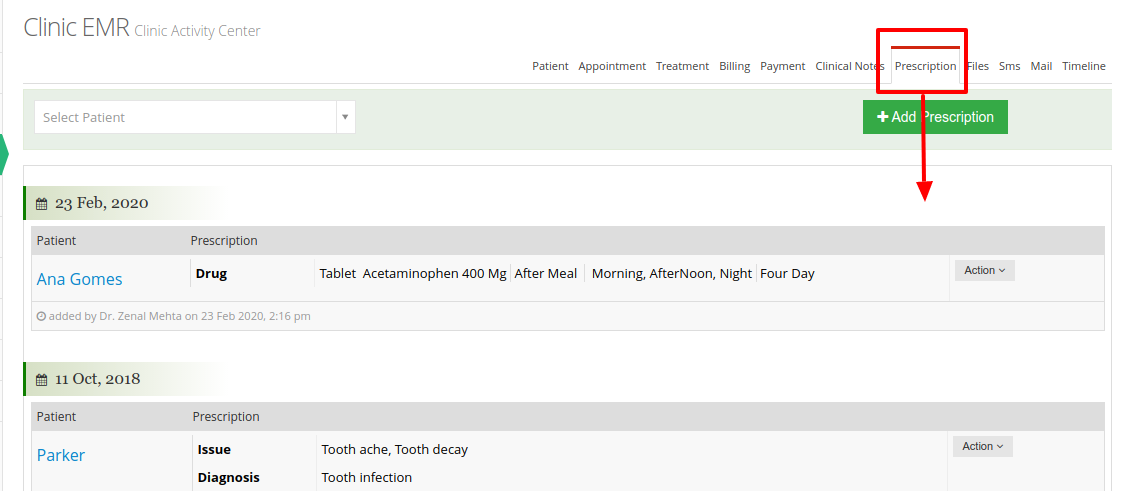The width and height of the screenshot is (1126, 491).
Task: Click the plus icon on Add Prescription
Action: tap(883, 117)
